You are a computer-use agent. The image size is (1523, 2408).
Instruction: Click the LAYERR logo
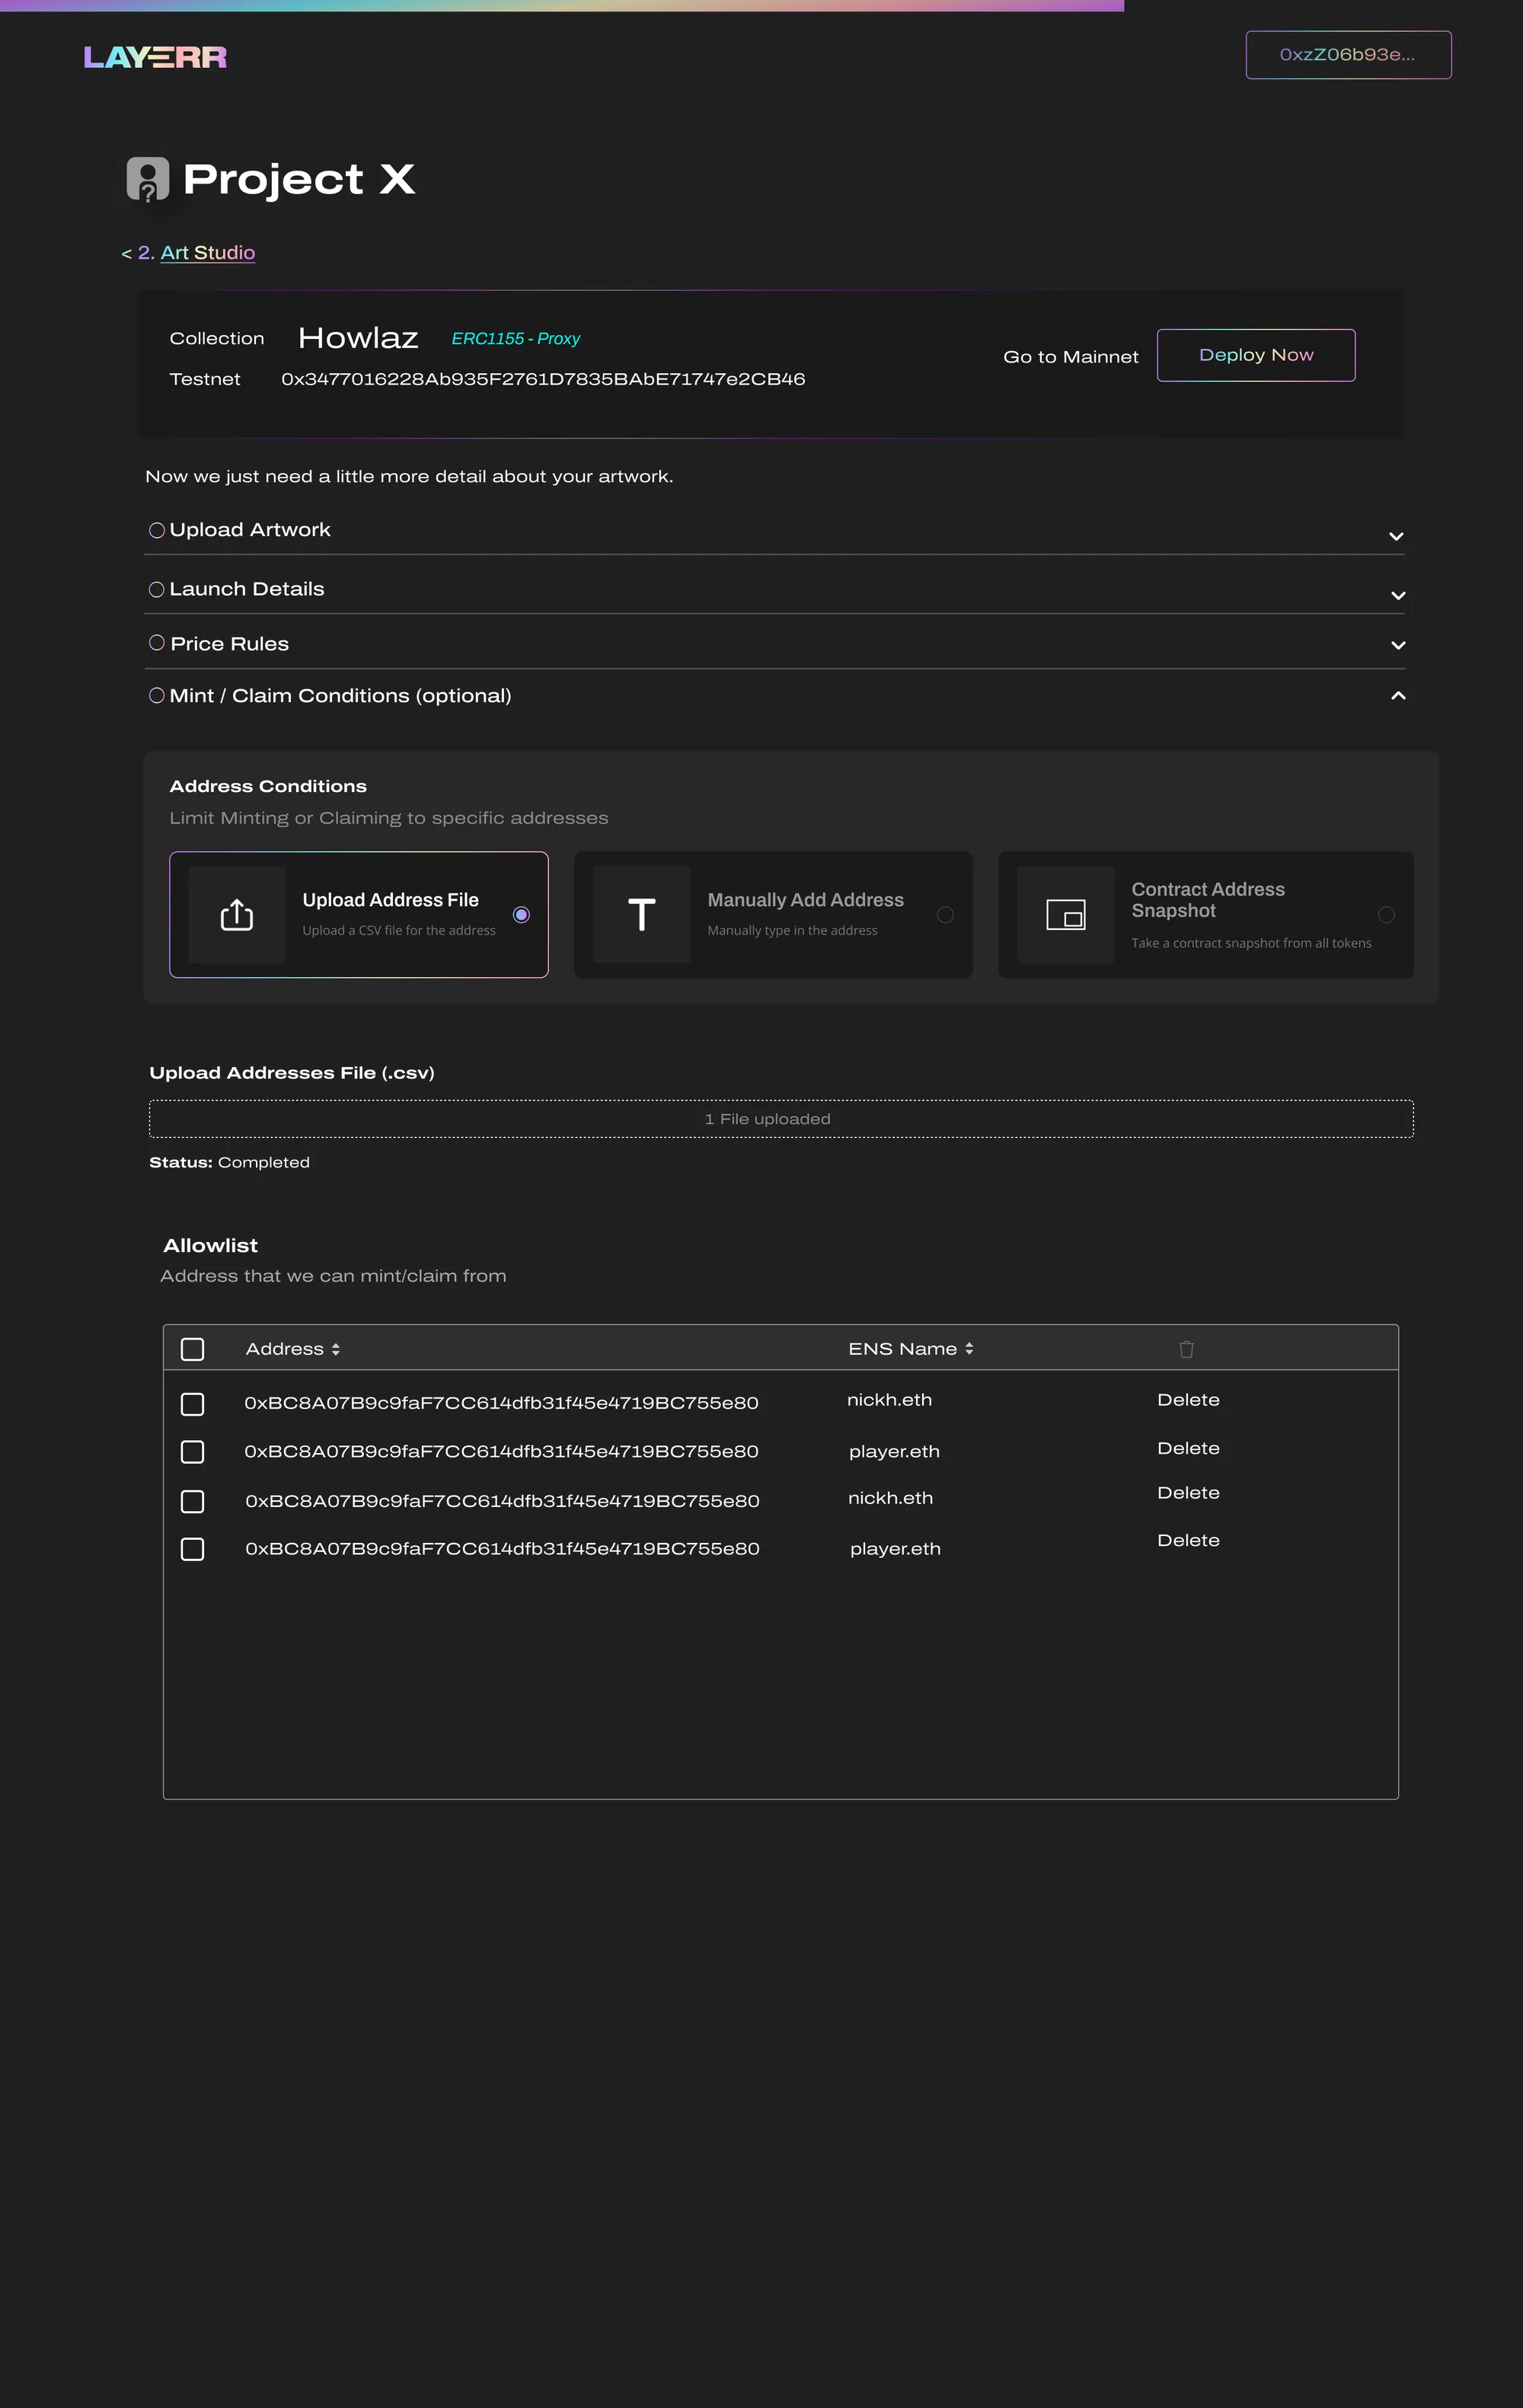click(155, 57)
